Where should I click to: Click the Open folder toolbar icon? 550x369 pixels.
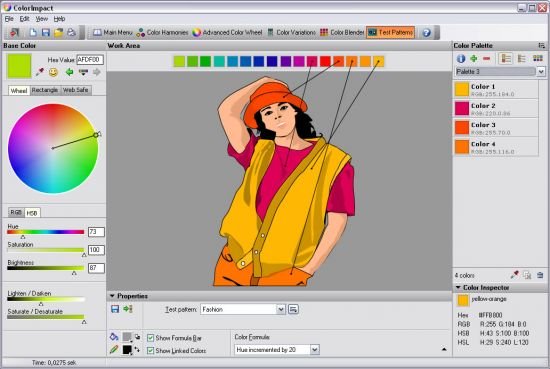(59, 32)
